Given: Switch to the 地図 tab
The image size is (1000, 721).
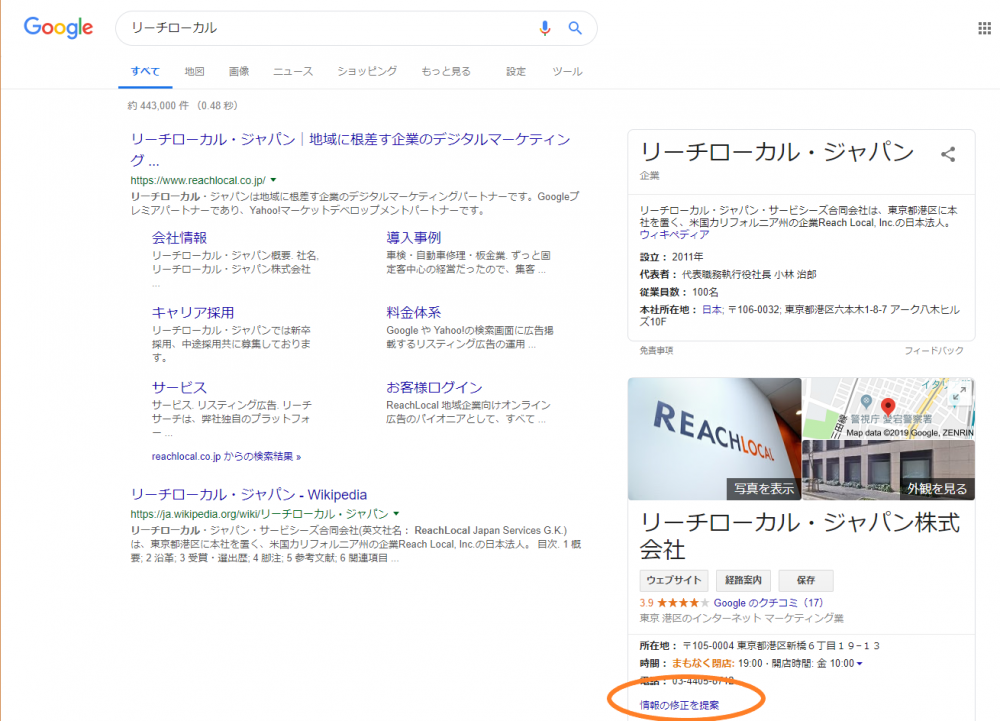Looking at the screenshot, I should [x=195, y=71].
